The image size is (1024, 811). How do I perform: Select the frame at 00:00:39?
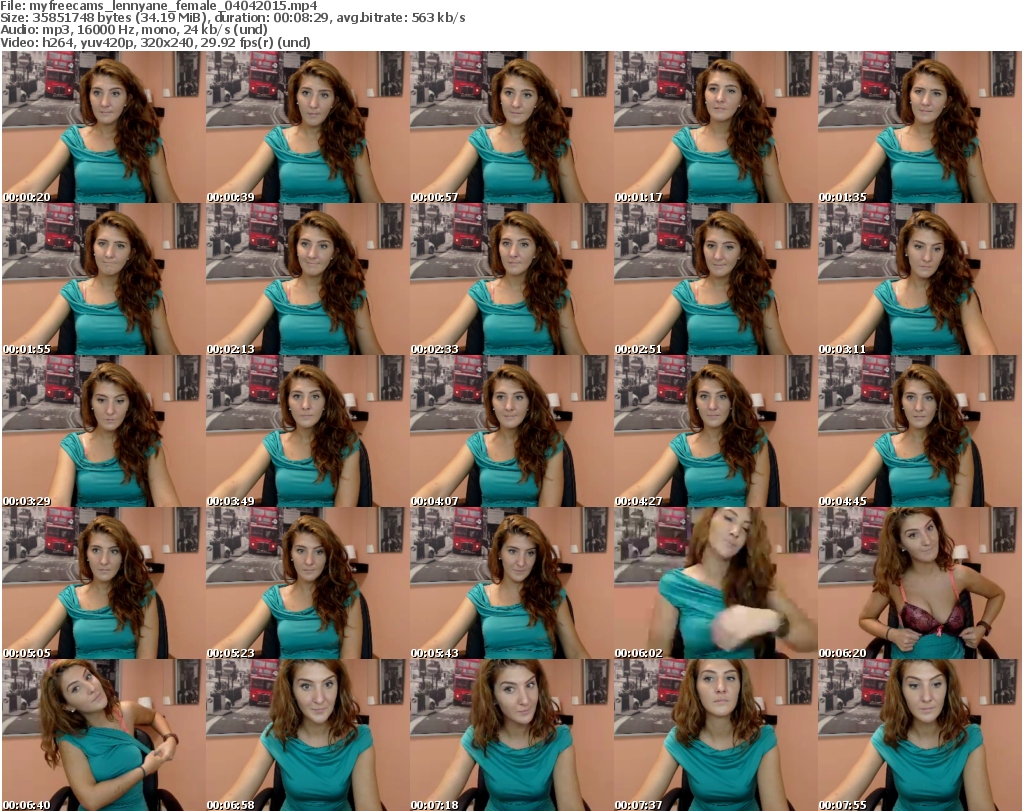coord(305,127)
